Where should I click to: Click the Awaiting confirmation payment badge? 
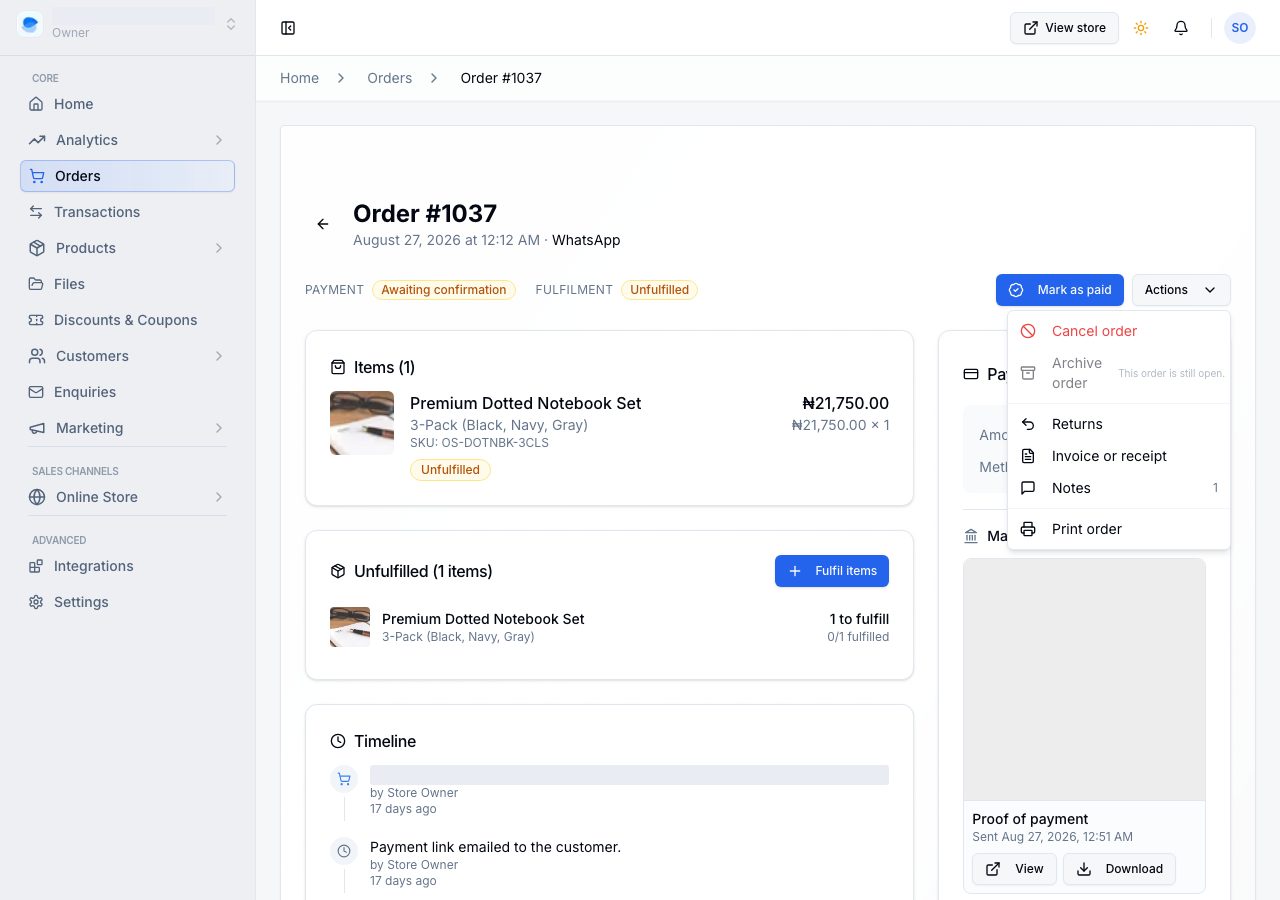(444, 290)
